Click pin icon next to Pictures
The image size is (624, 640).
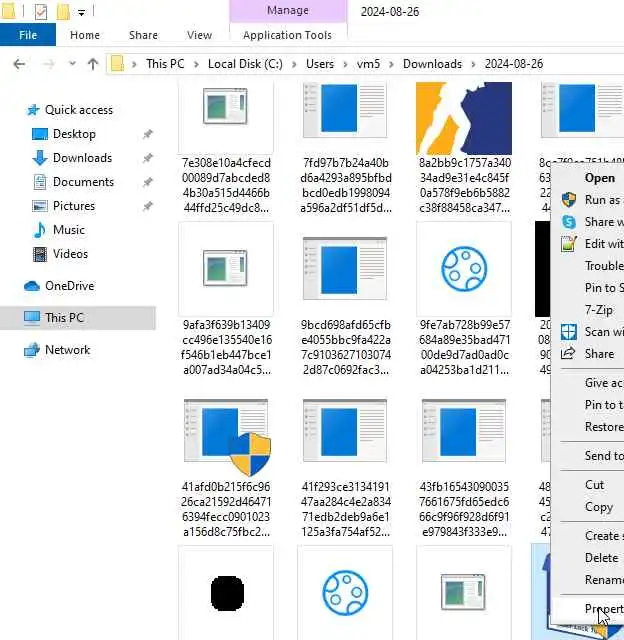(148, 206)
